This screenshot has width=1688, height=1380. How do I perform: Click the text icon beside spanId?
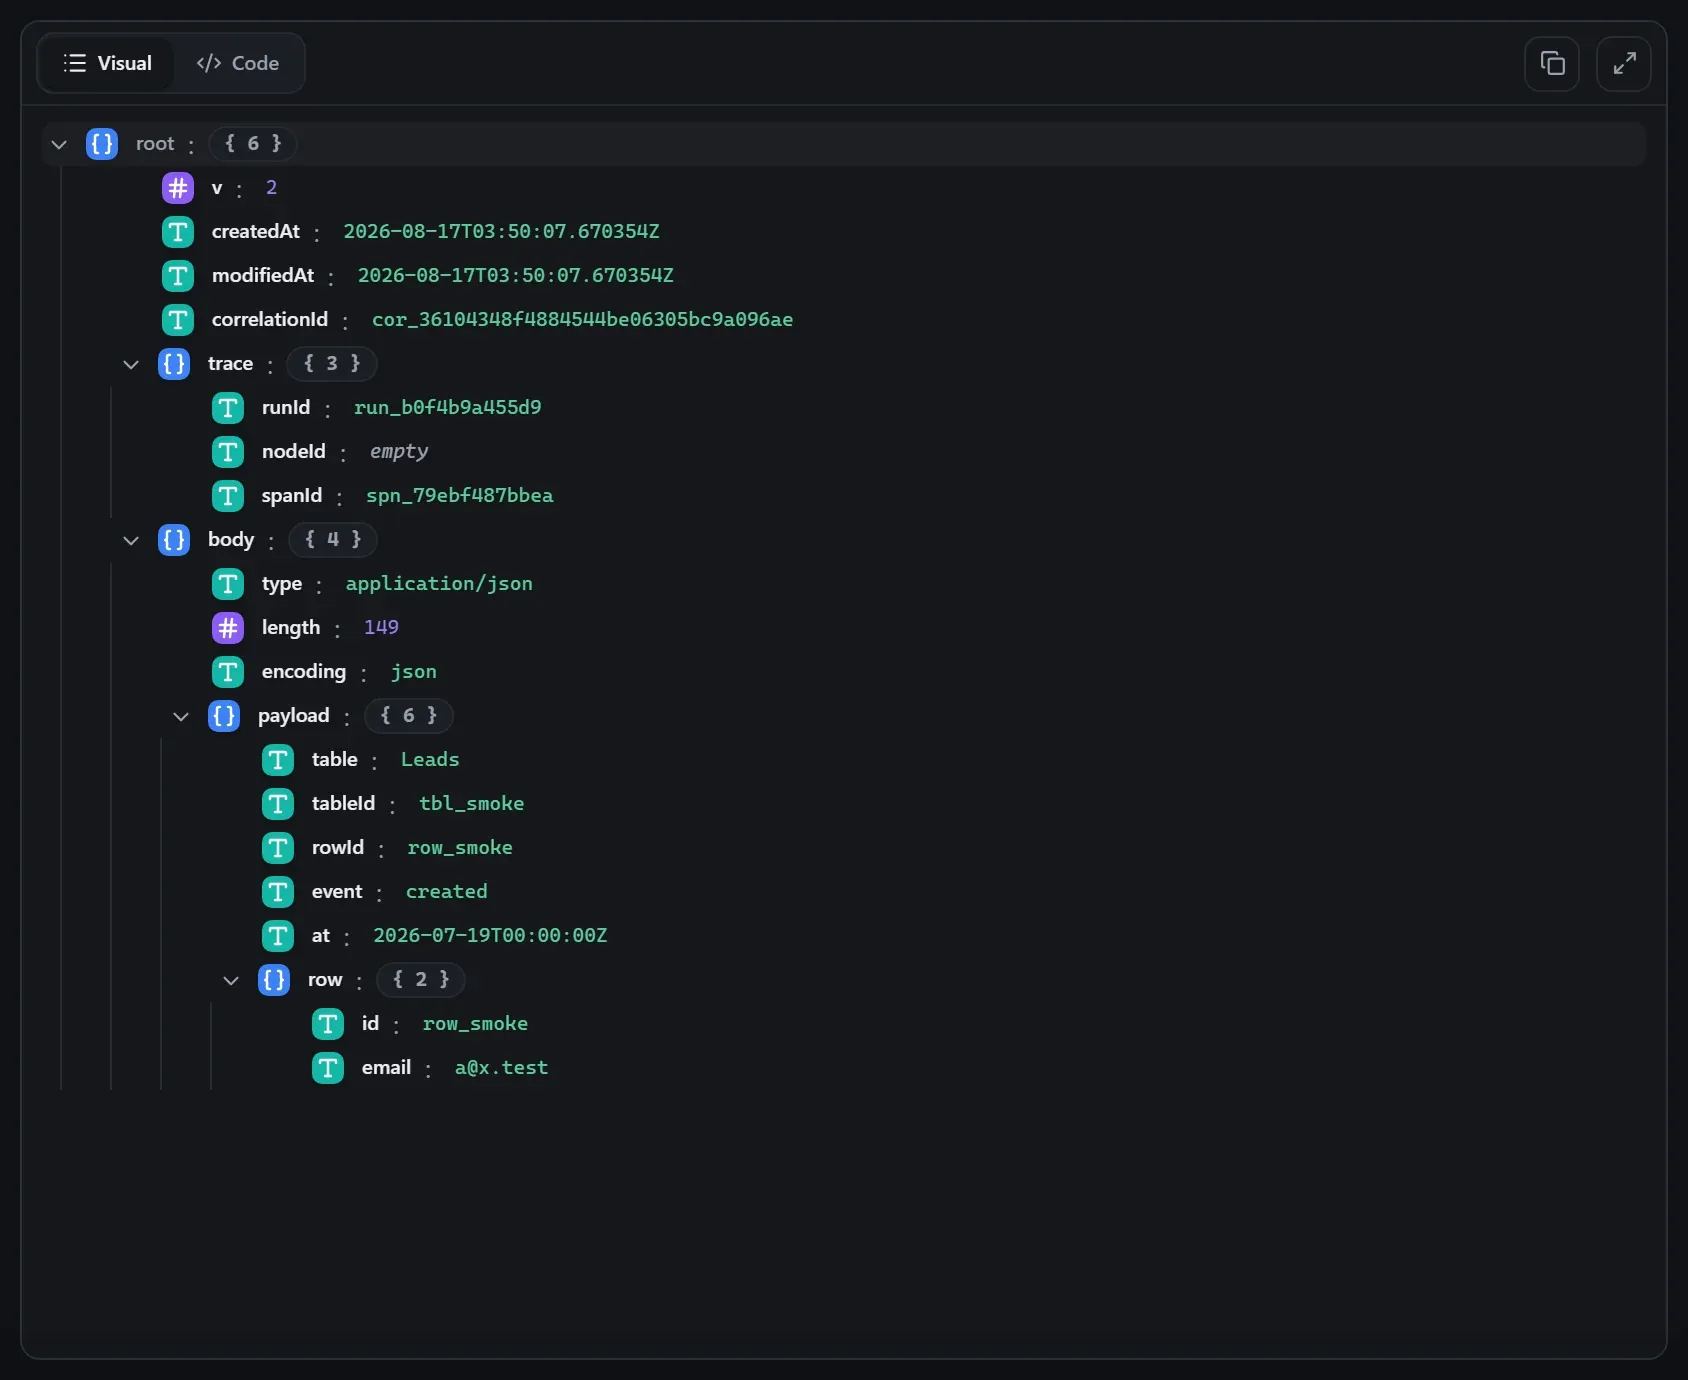[x=228, y=496]
